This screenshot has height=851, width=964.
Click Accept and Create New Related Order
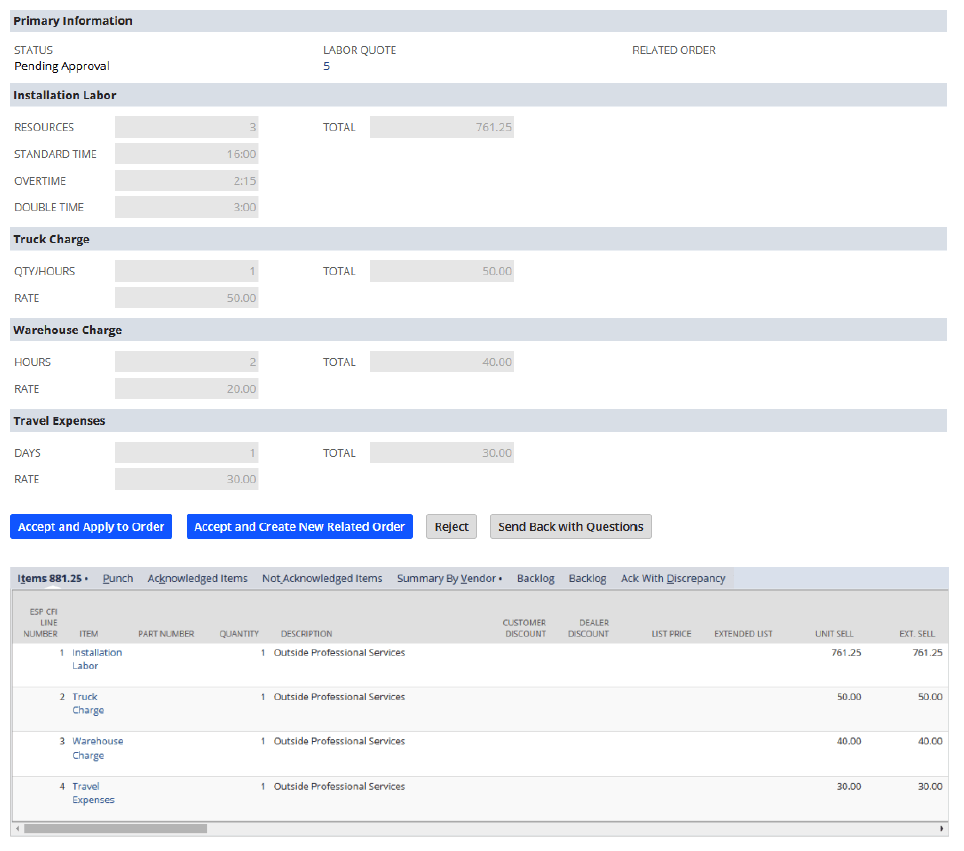tap(299, 526)
